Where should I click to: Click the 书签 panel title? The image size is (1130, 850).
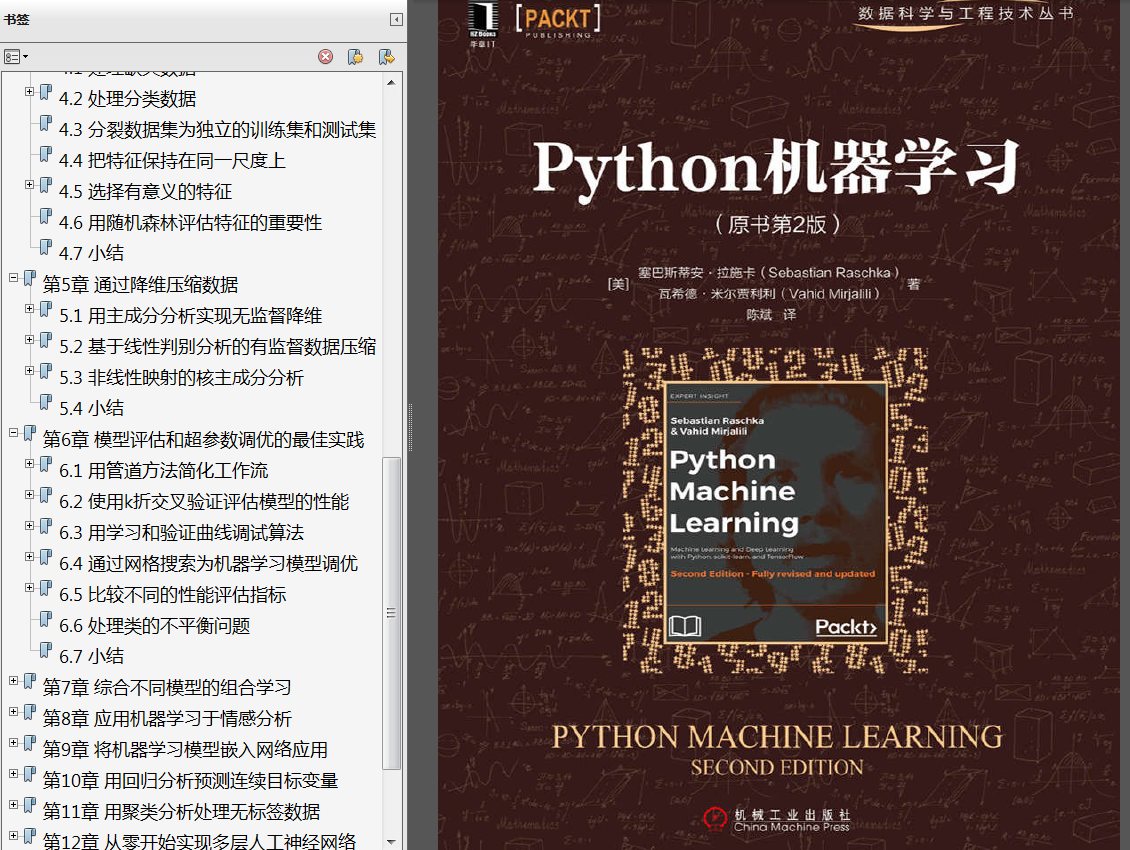pyautogui.click(x=17, y=19)
